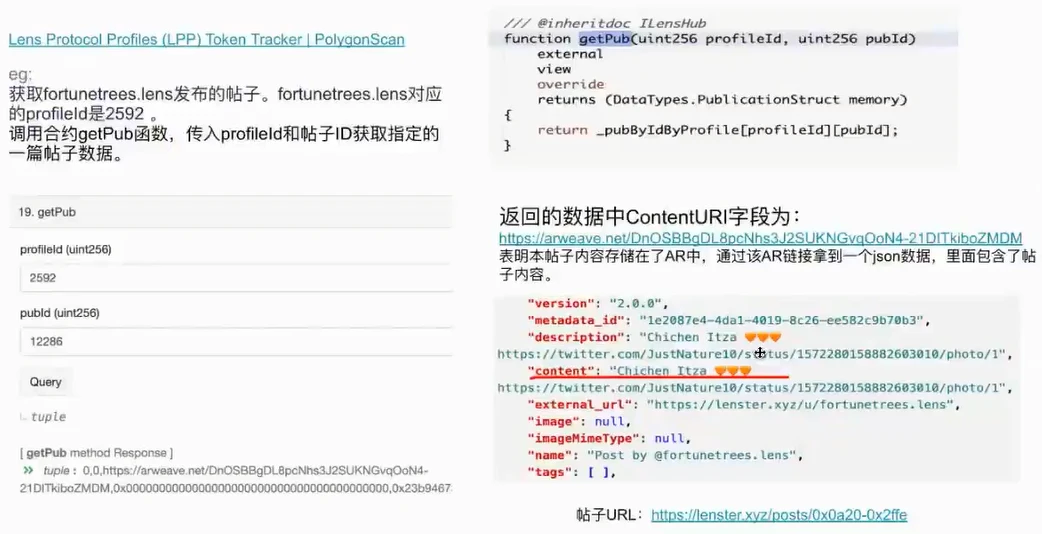Click the 'pubId (uint256)' label
1042x534 pixels.
60,313
